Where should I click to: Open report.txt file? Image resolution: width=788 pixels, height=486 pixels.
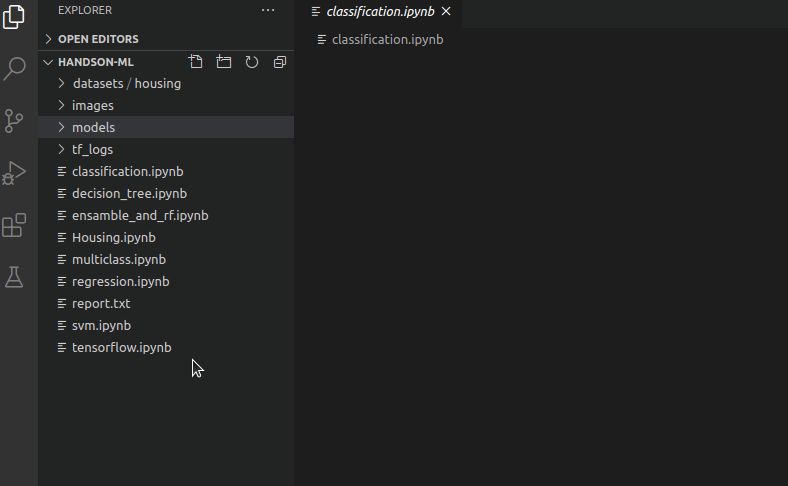pos(166,304)
